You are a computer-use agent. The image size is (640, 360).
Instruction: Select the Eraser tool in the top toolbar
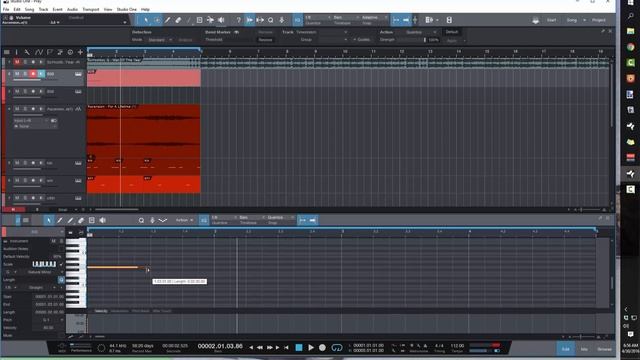tap(178, 20)
